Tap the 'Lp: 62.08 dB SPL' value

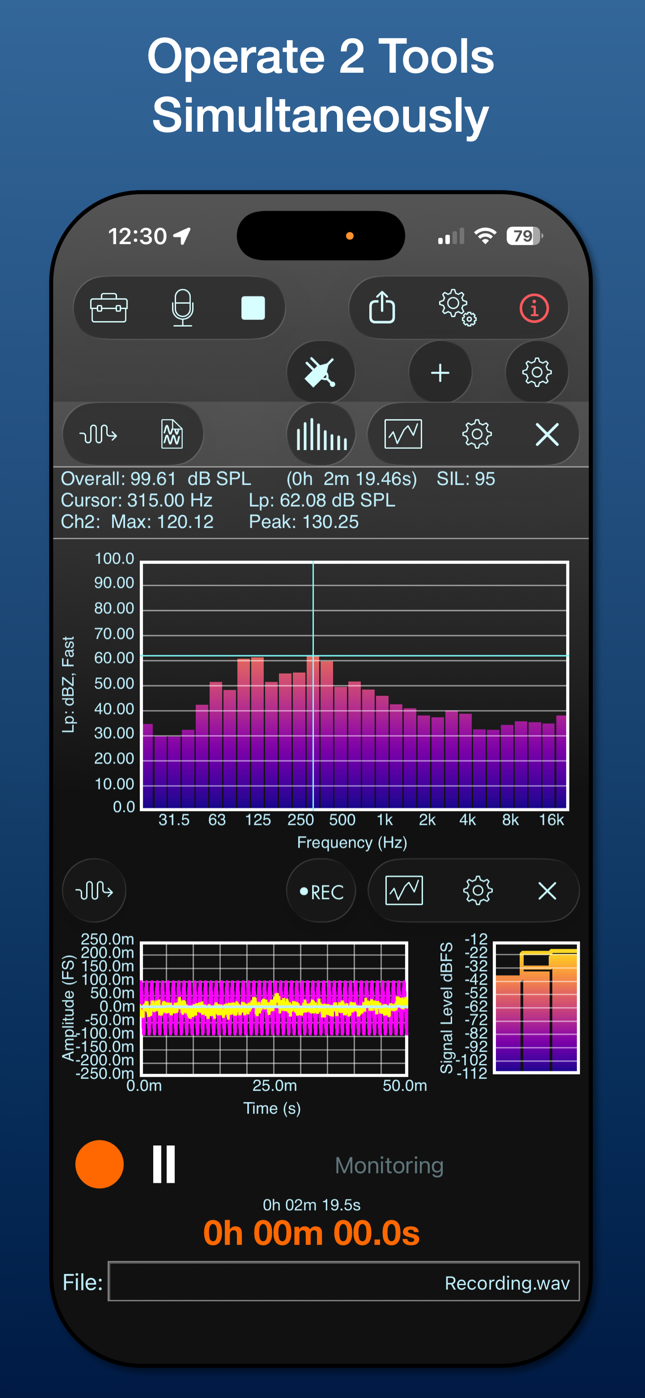pos(321,500)
